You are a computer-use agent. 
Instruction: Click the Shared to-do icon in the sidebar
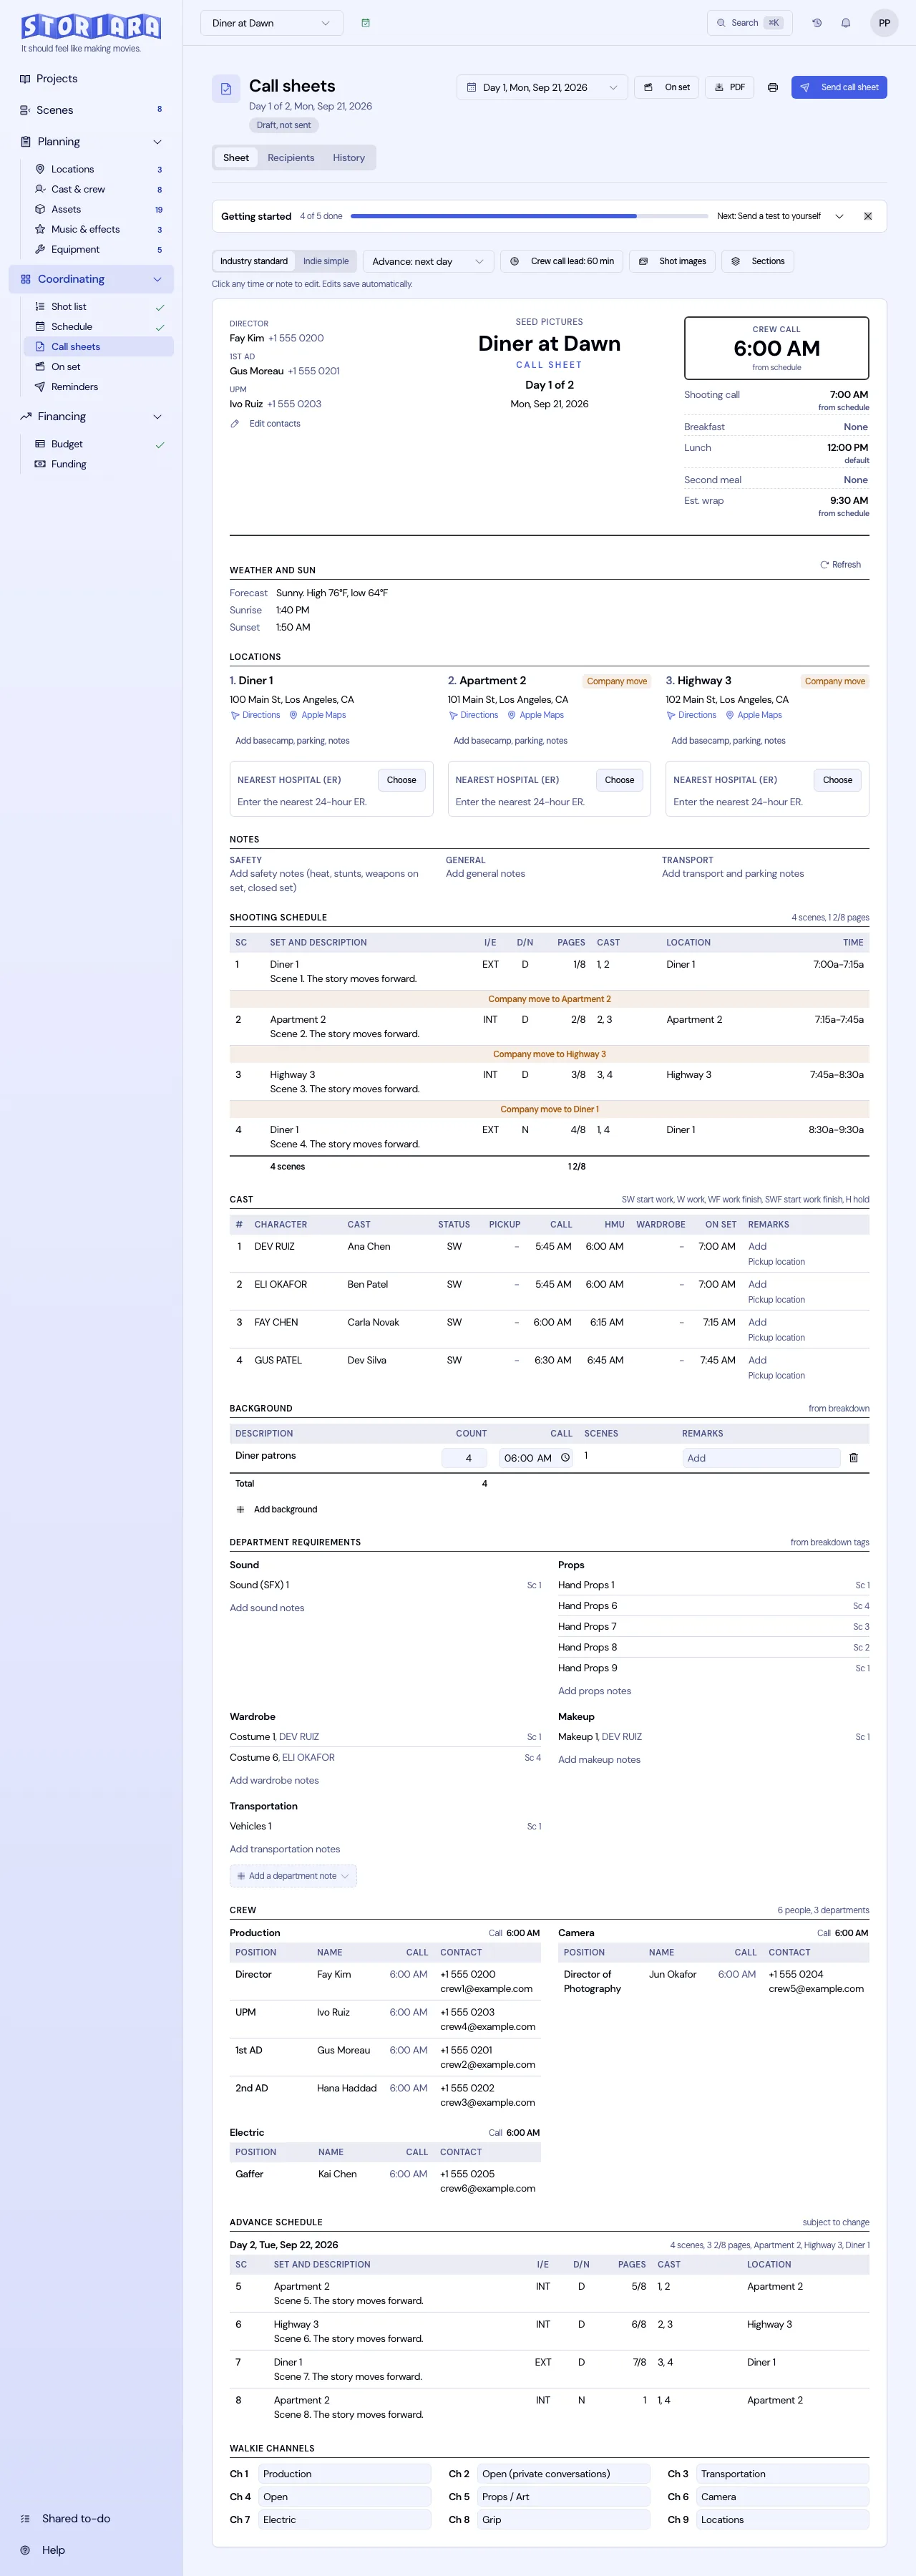click(x=26, y=2518)
